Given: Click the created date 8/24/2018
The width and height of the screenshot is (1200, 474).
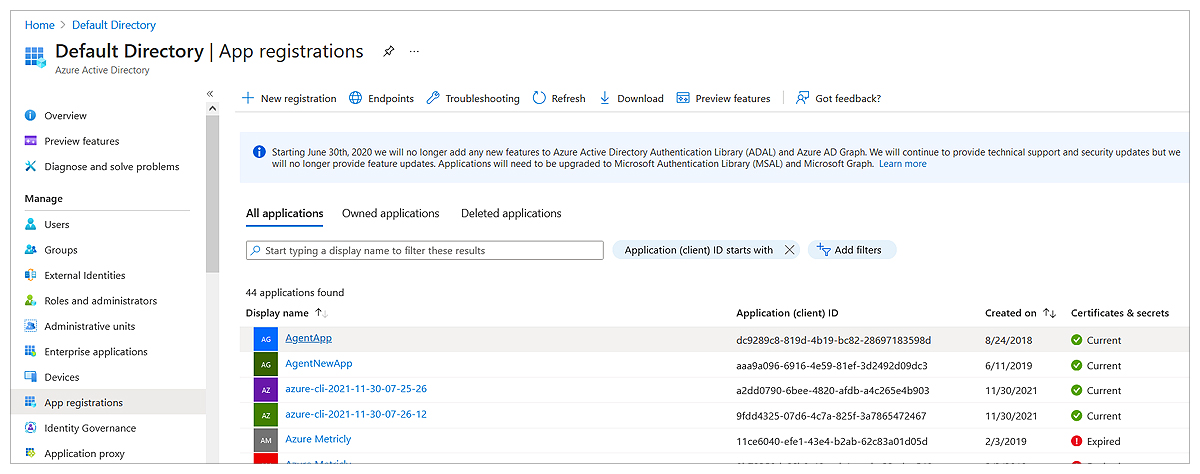Looking at the screenshot, I should 1009,340.
